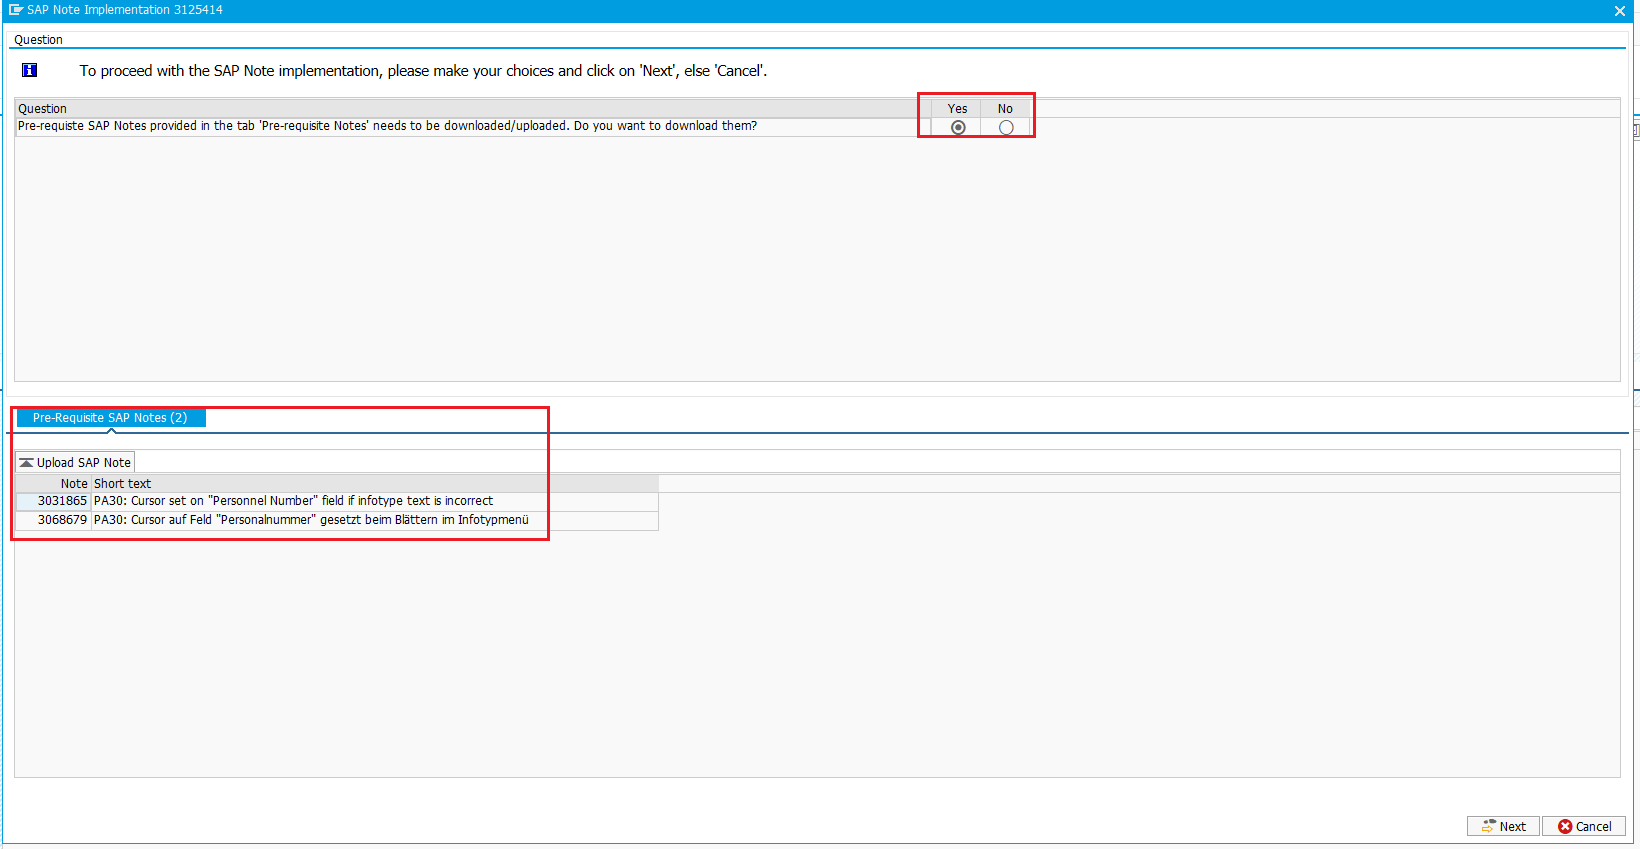Click the footsteps icon on the Next button
The image size is (1640, 849).
pyautogui.click(x=1488, y=827)
